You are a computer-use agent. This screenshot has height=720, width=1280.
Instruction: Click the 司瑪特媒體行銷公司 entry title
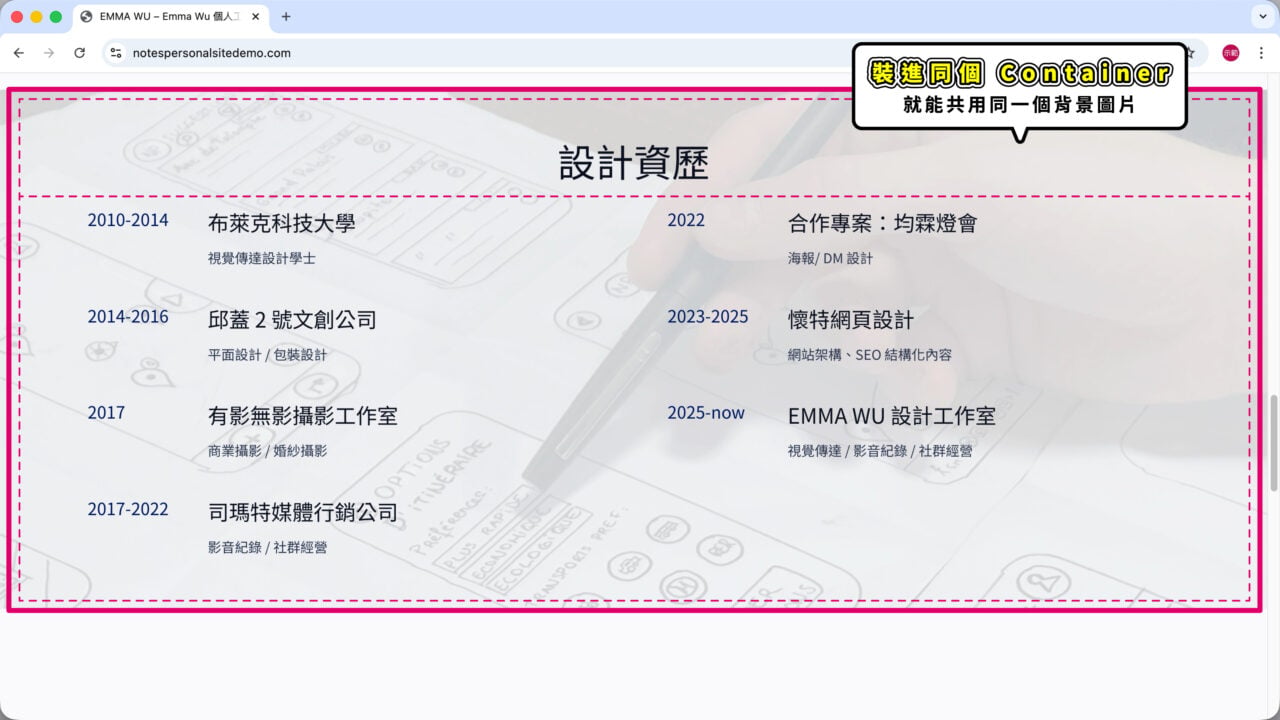coord(303,513)
